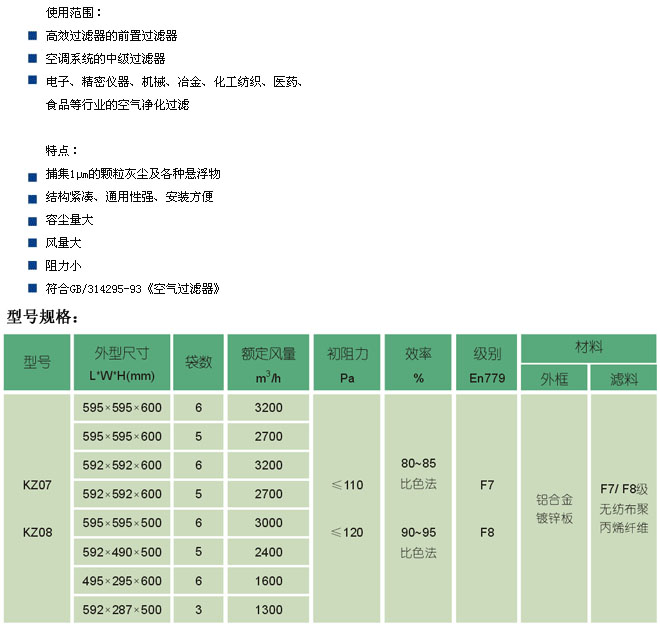660x634 pixels.
Task: Click the bullet text 风量大
Action: point(63,242)
